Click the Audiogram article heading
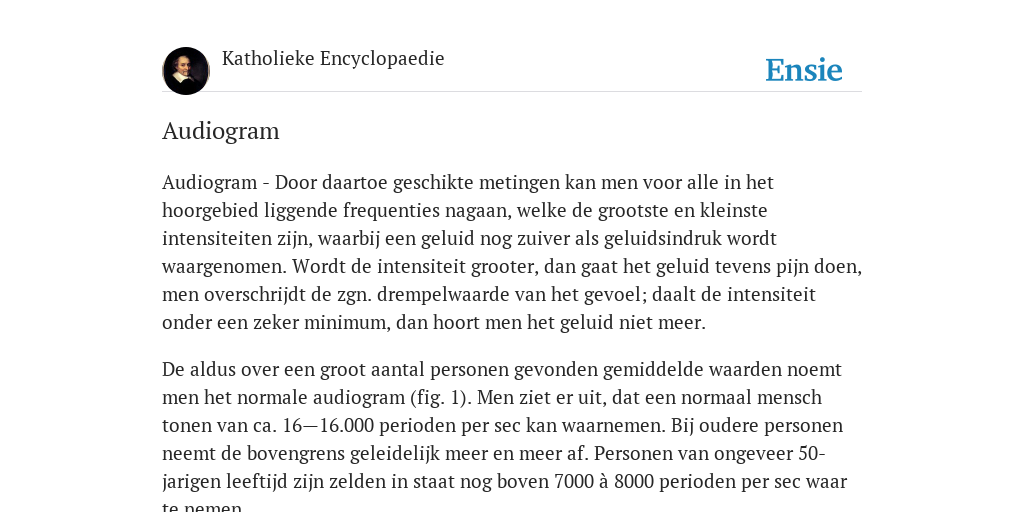The height and width of the screenshot is (512, 1024). tap(221, 131)
